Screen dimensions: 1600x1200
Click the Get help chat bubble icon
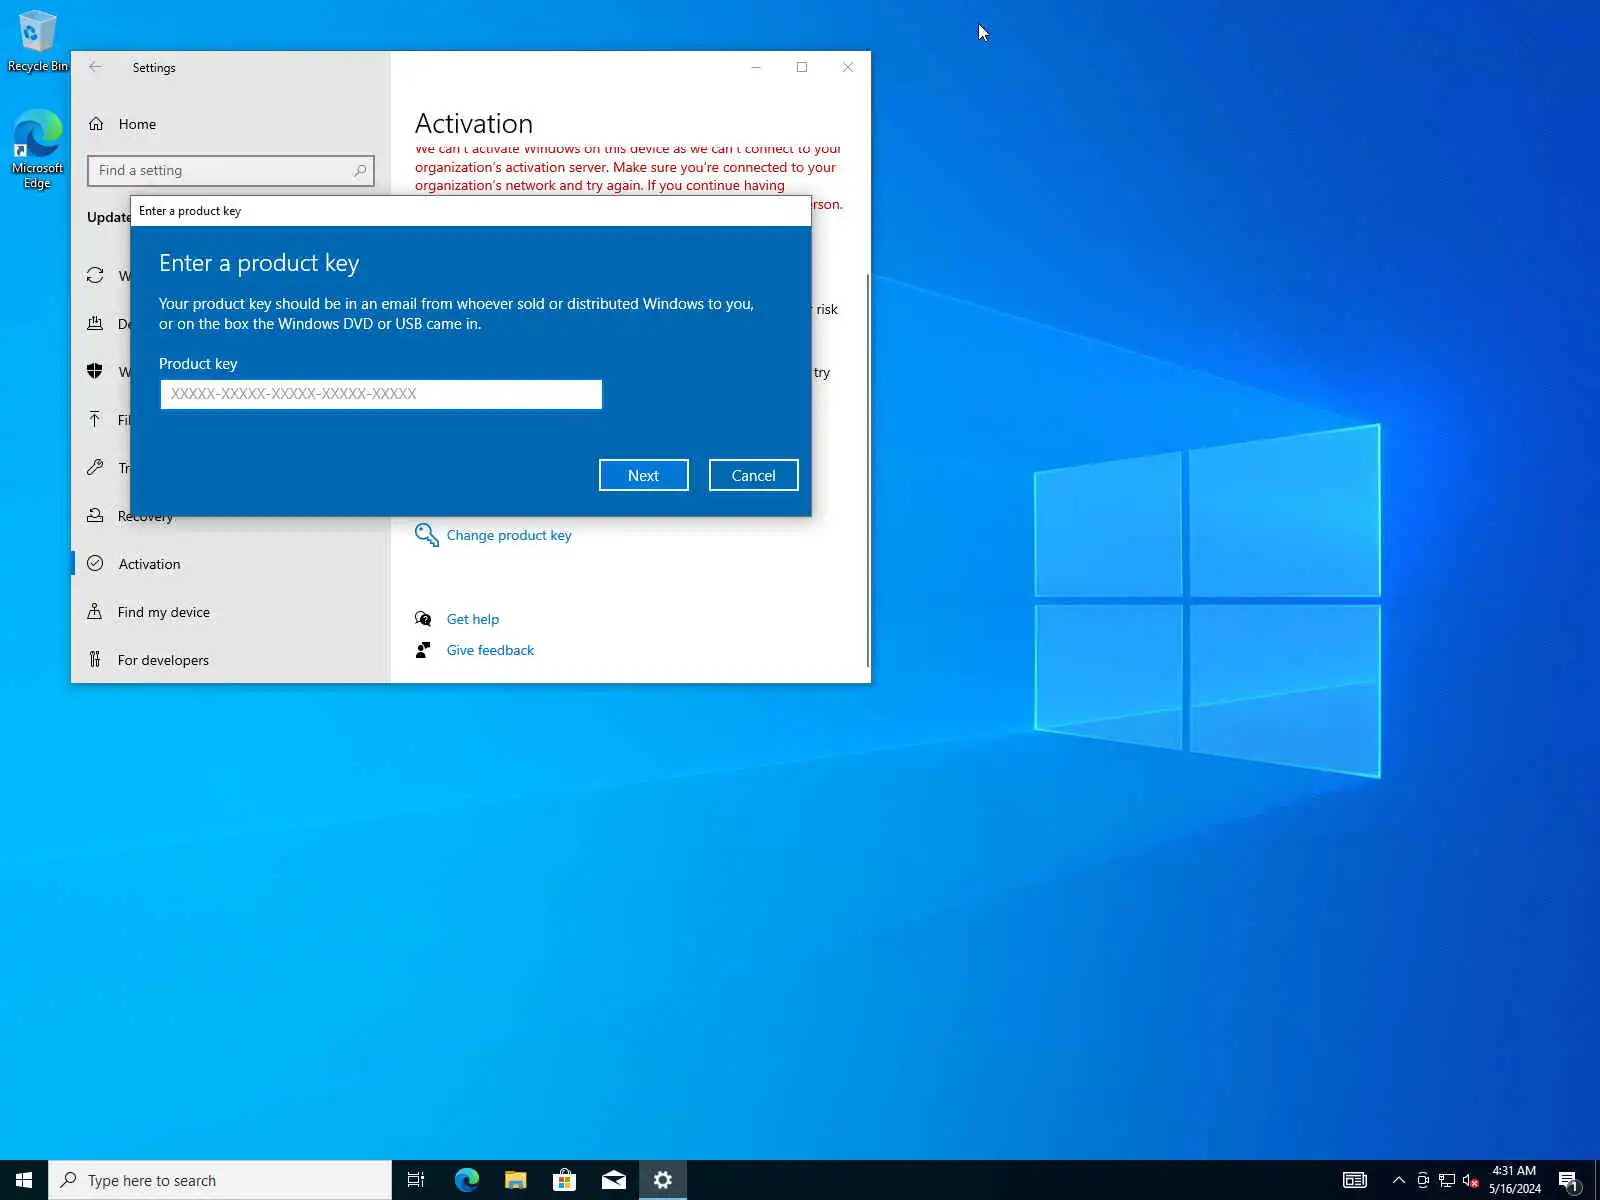pyautogui.click(x=423, y=619)
